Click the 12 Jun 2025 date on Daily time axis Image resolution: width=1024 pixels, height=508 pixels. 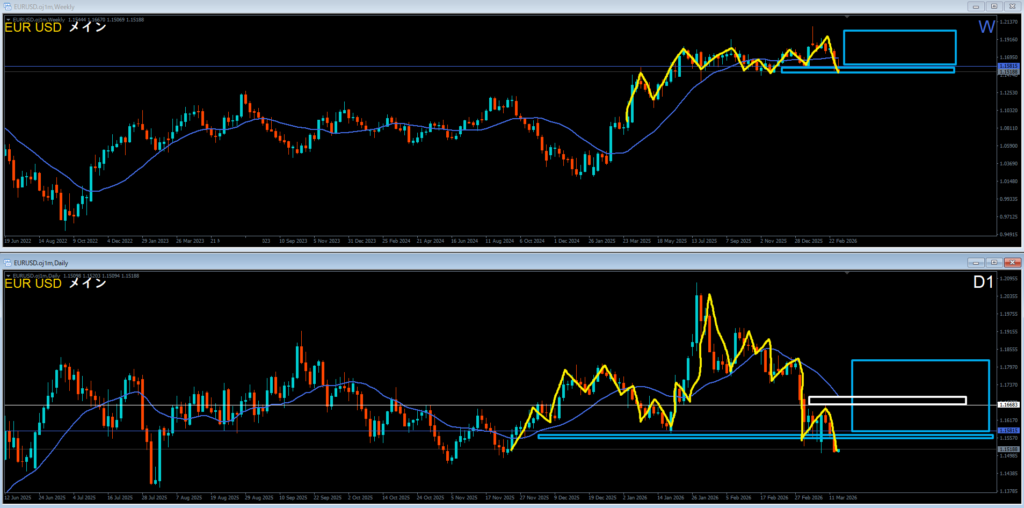click(x=17, y=498)
